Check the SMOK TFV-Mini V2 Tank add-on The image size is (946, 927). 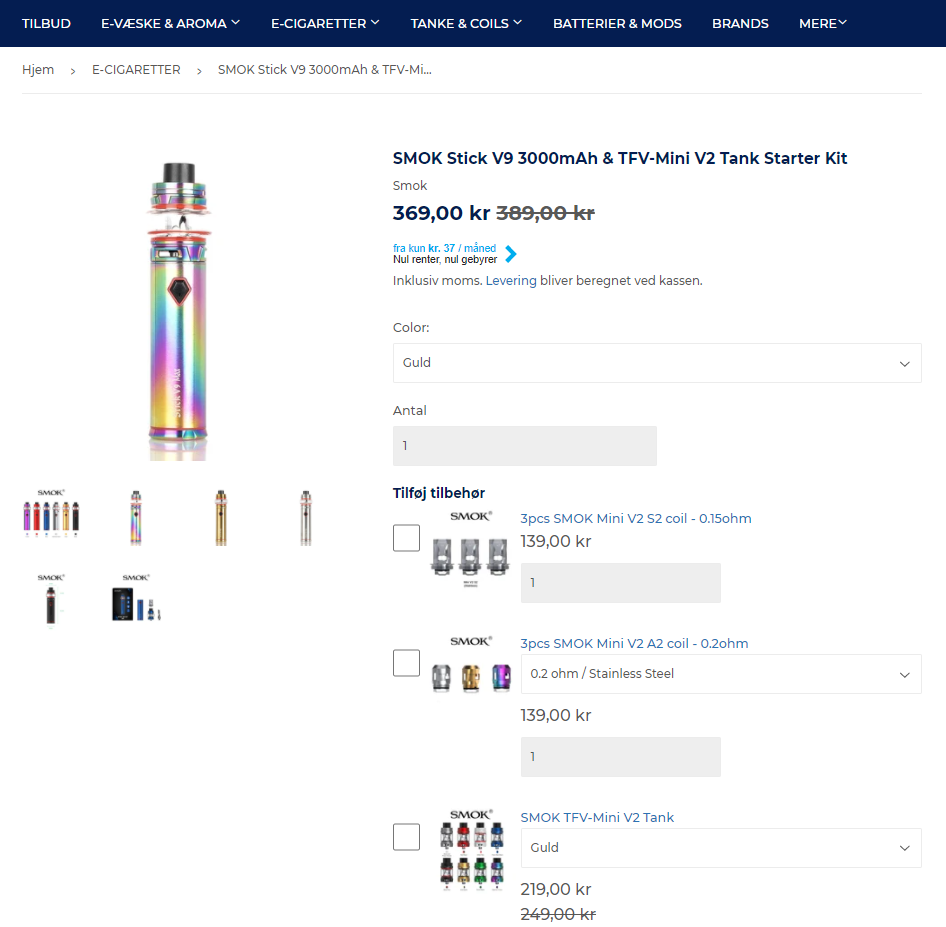[x=406, y=837]
